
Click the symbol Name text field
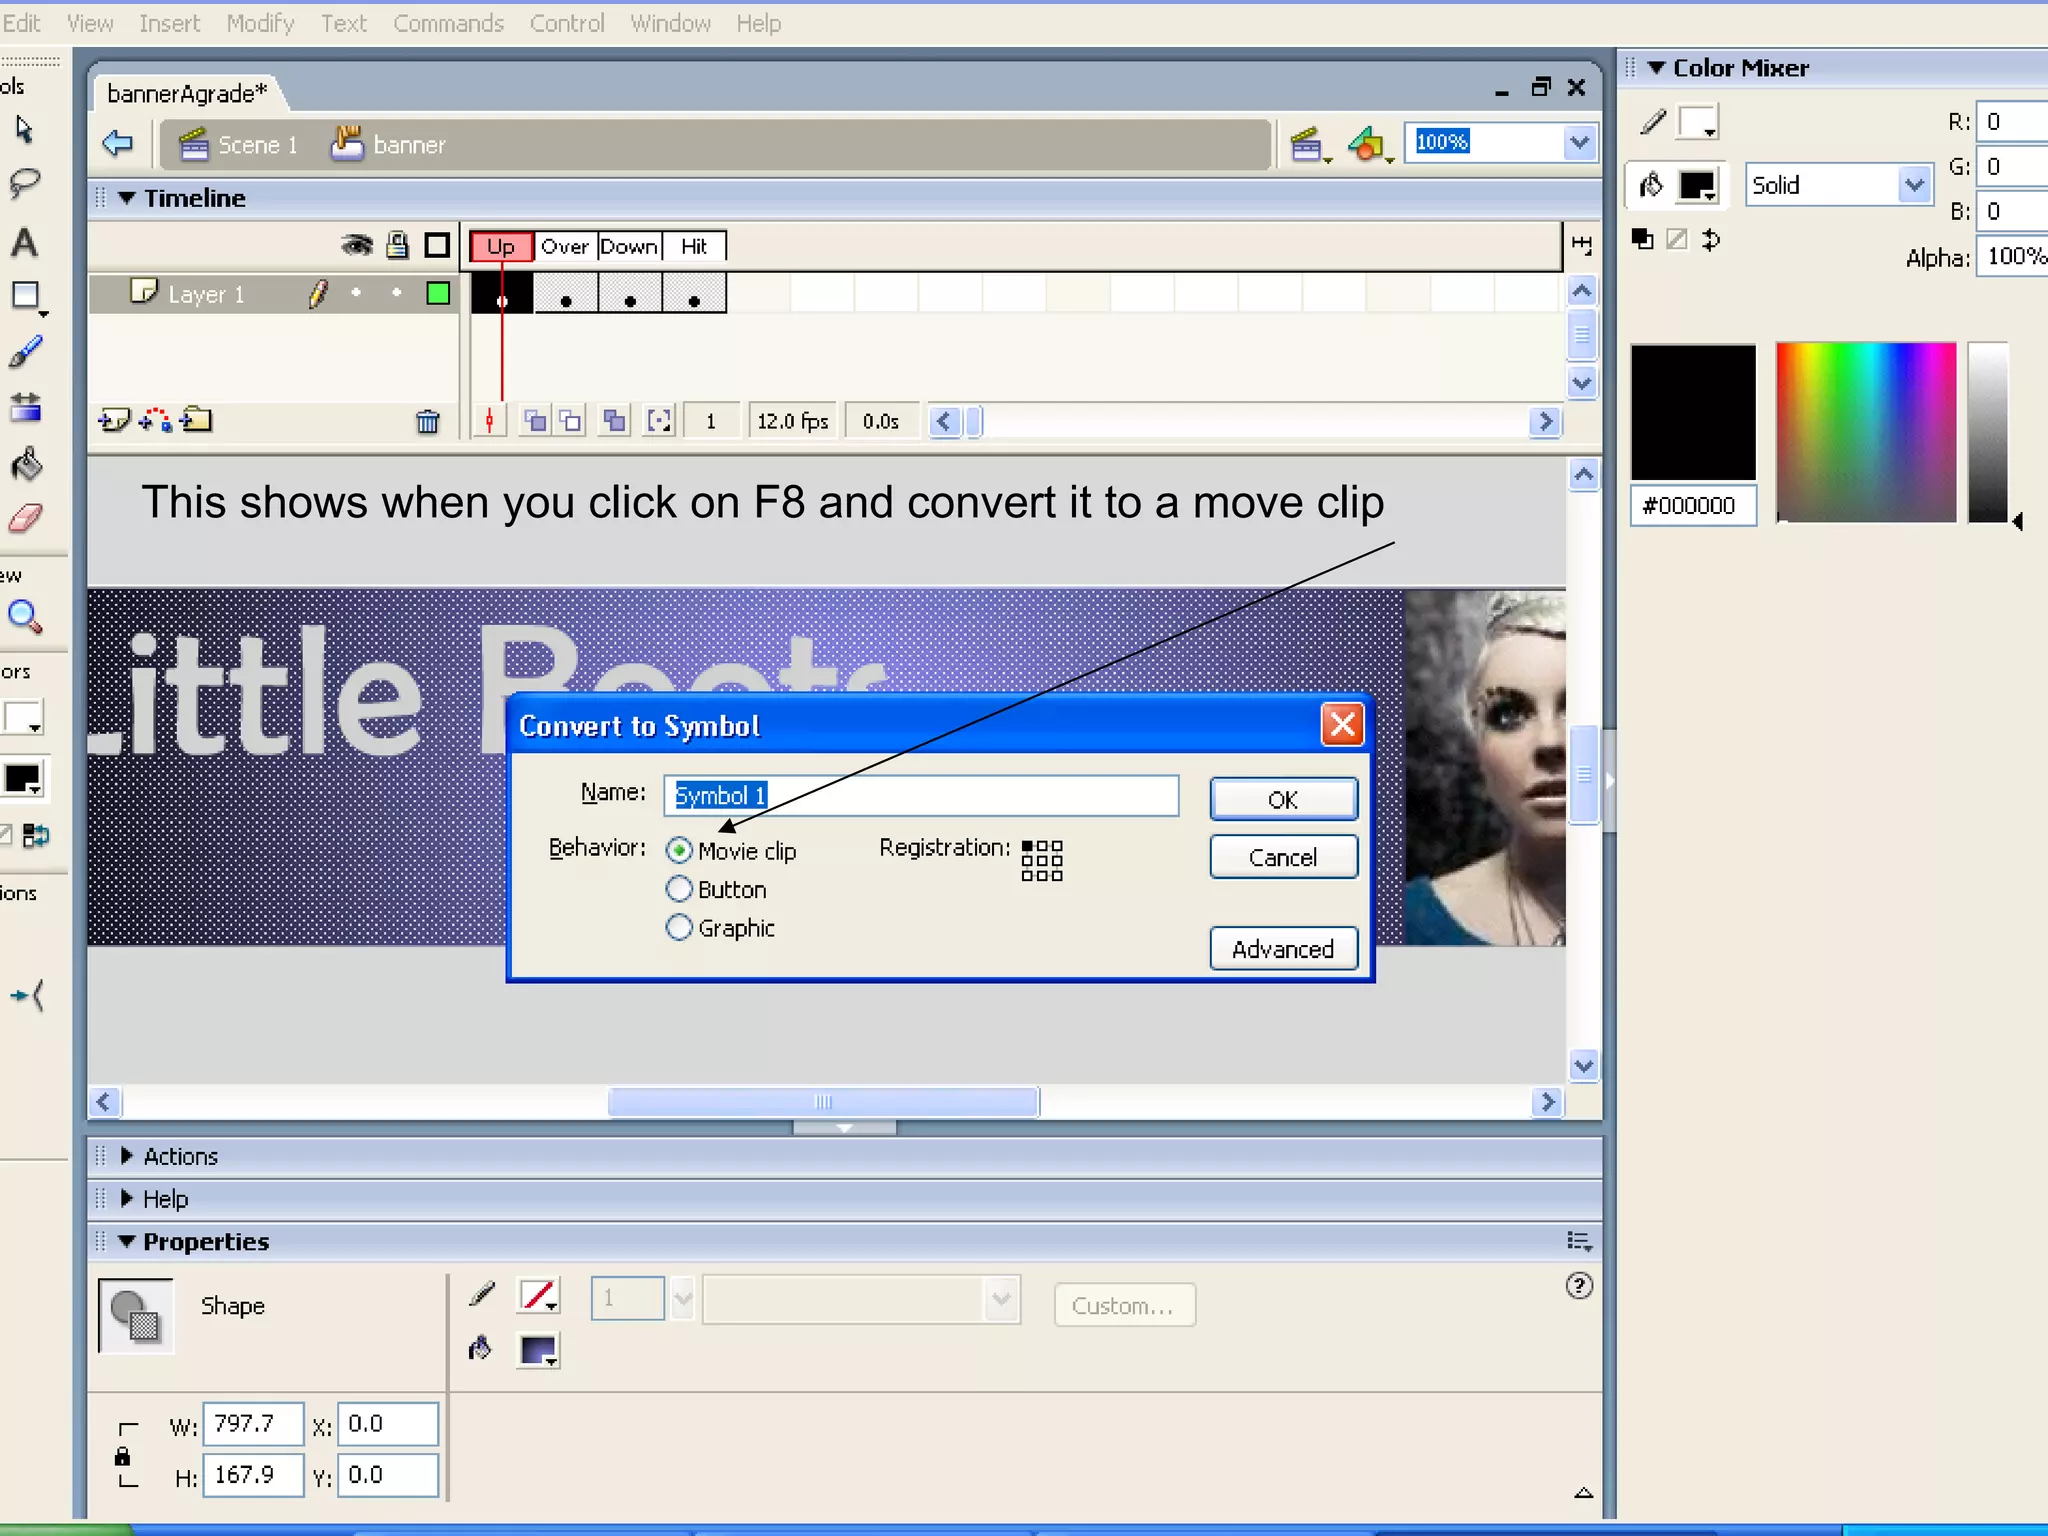[920, 796]
